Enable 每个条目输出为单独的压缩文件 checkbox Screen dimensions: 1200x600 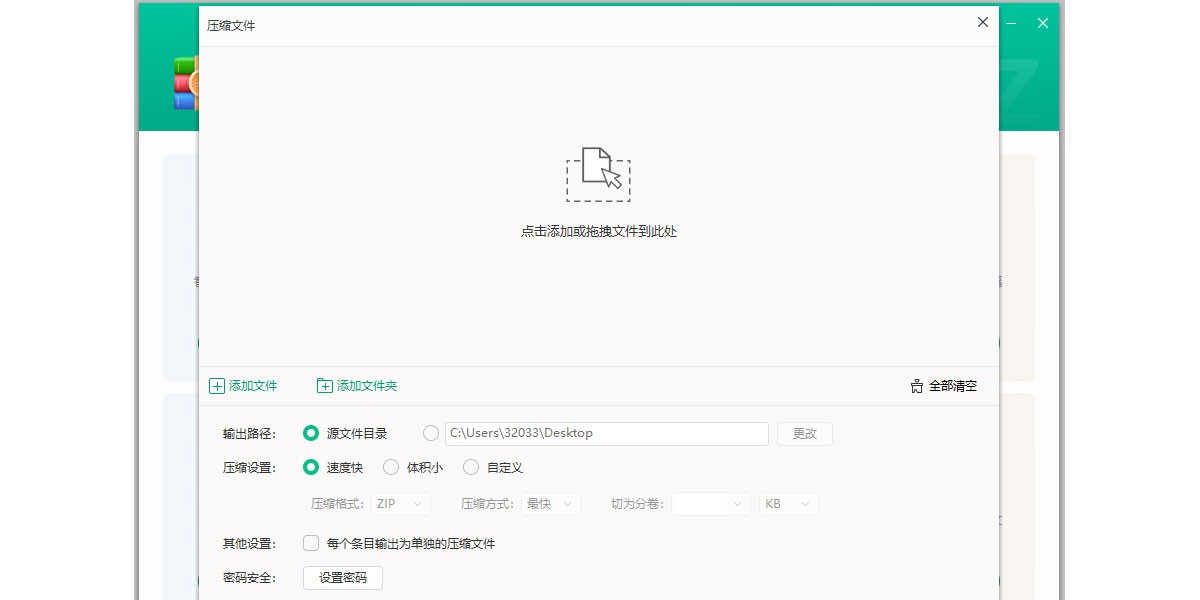(311, 544)
